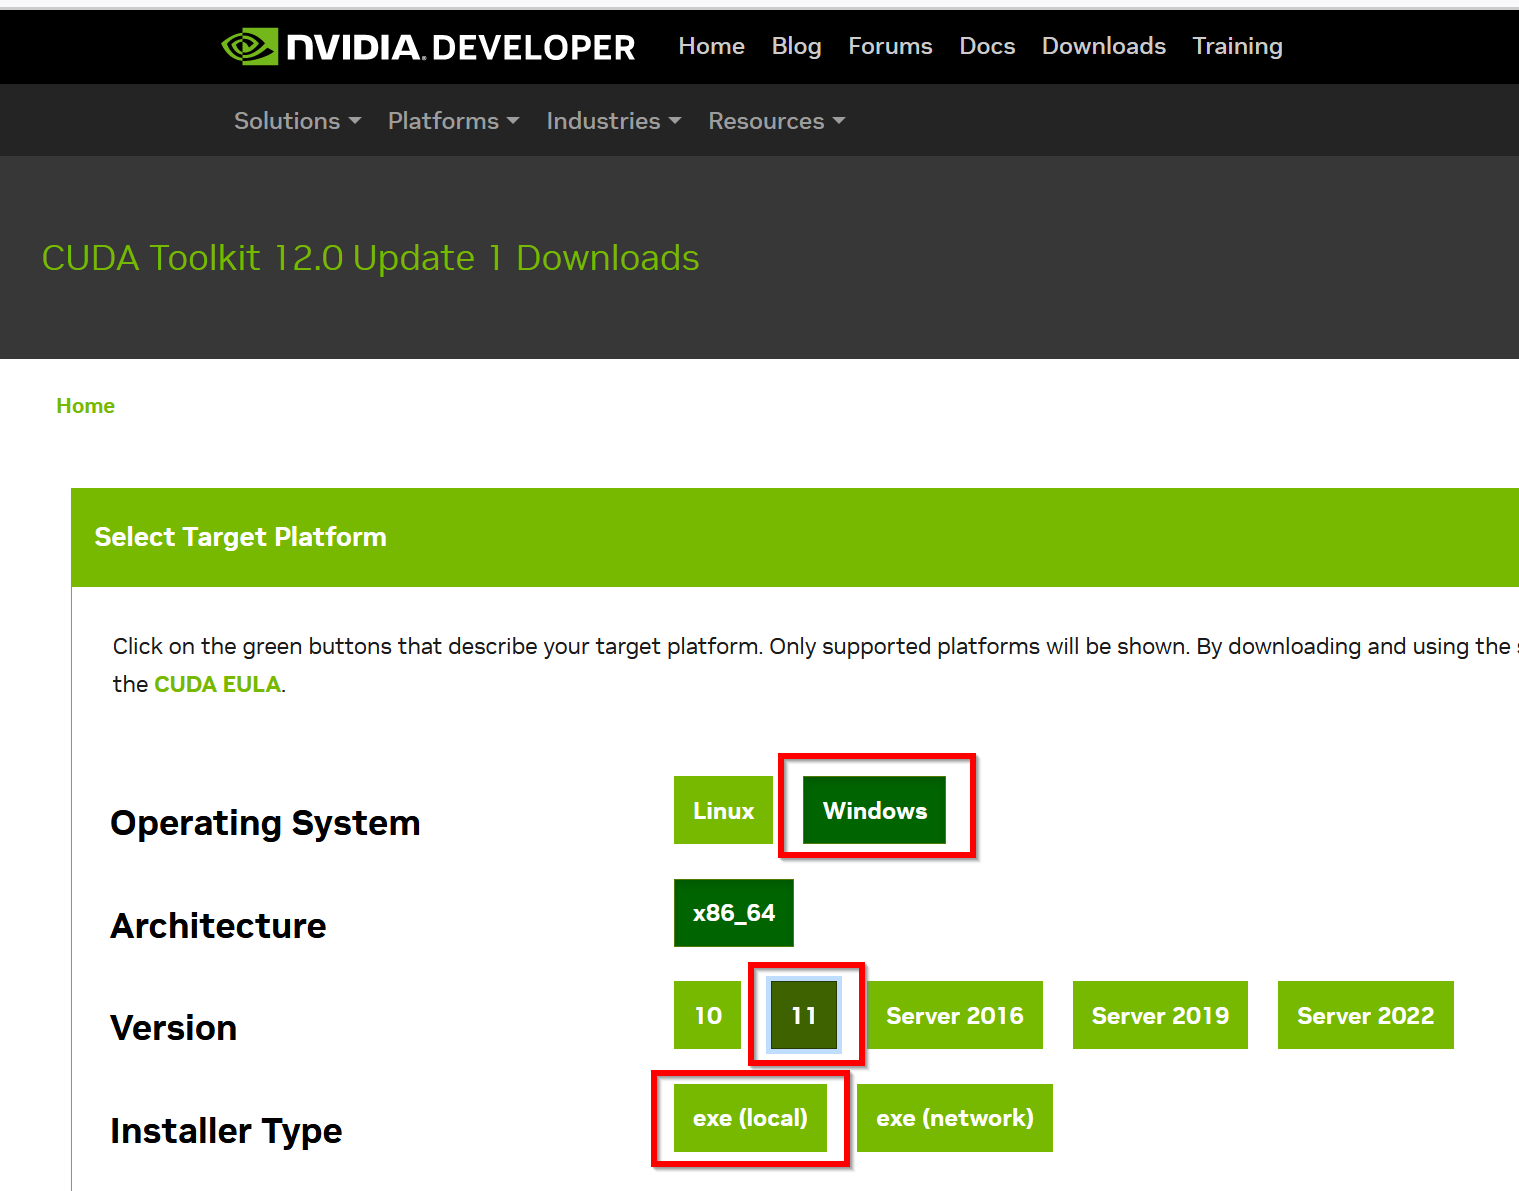Image resolution: width=1519 pixels, height=1191 pixels.
Task: Expand the Industries dropdown menu
Action: (613, 121)
